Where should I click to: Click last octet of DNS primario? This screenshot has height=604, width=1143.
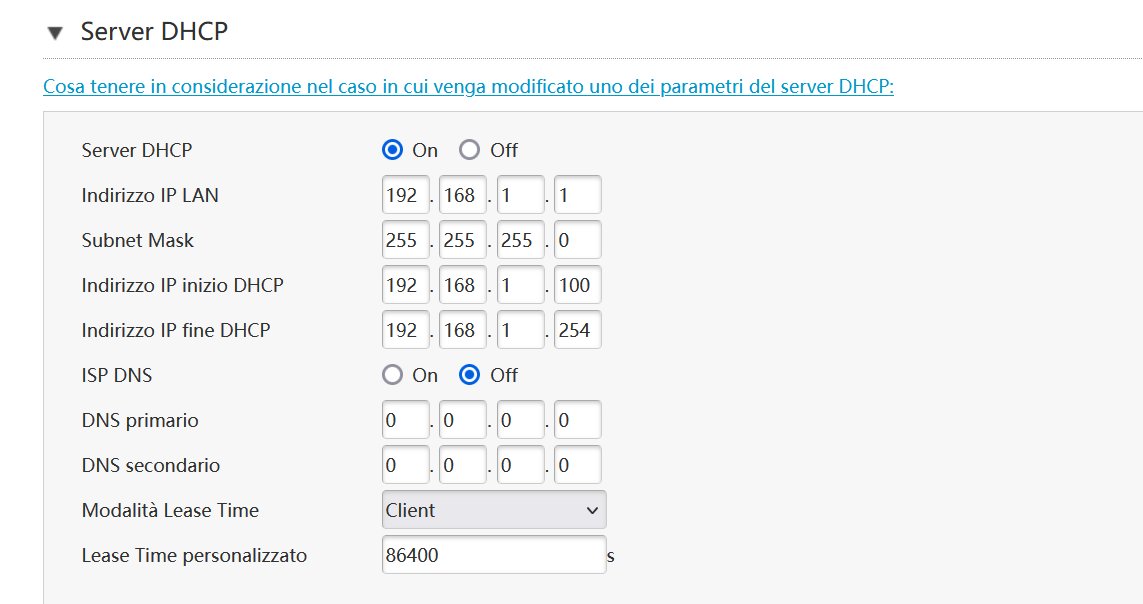pyautogui.click(x=577, y=420)
